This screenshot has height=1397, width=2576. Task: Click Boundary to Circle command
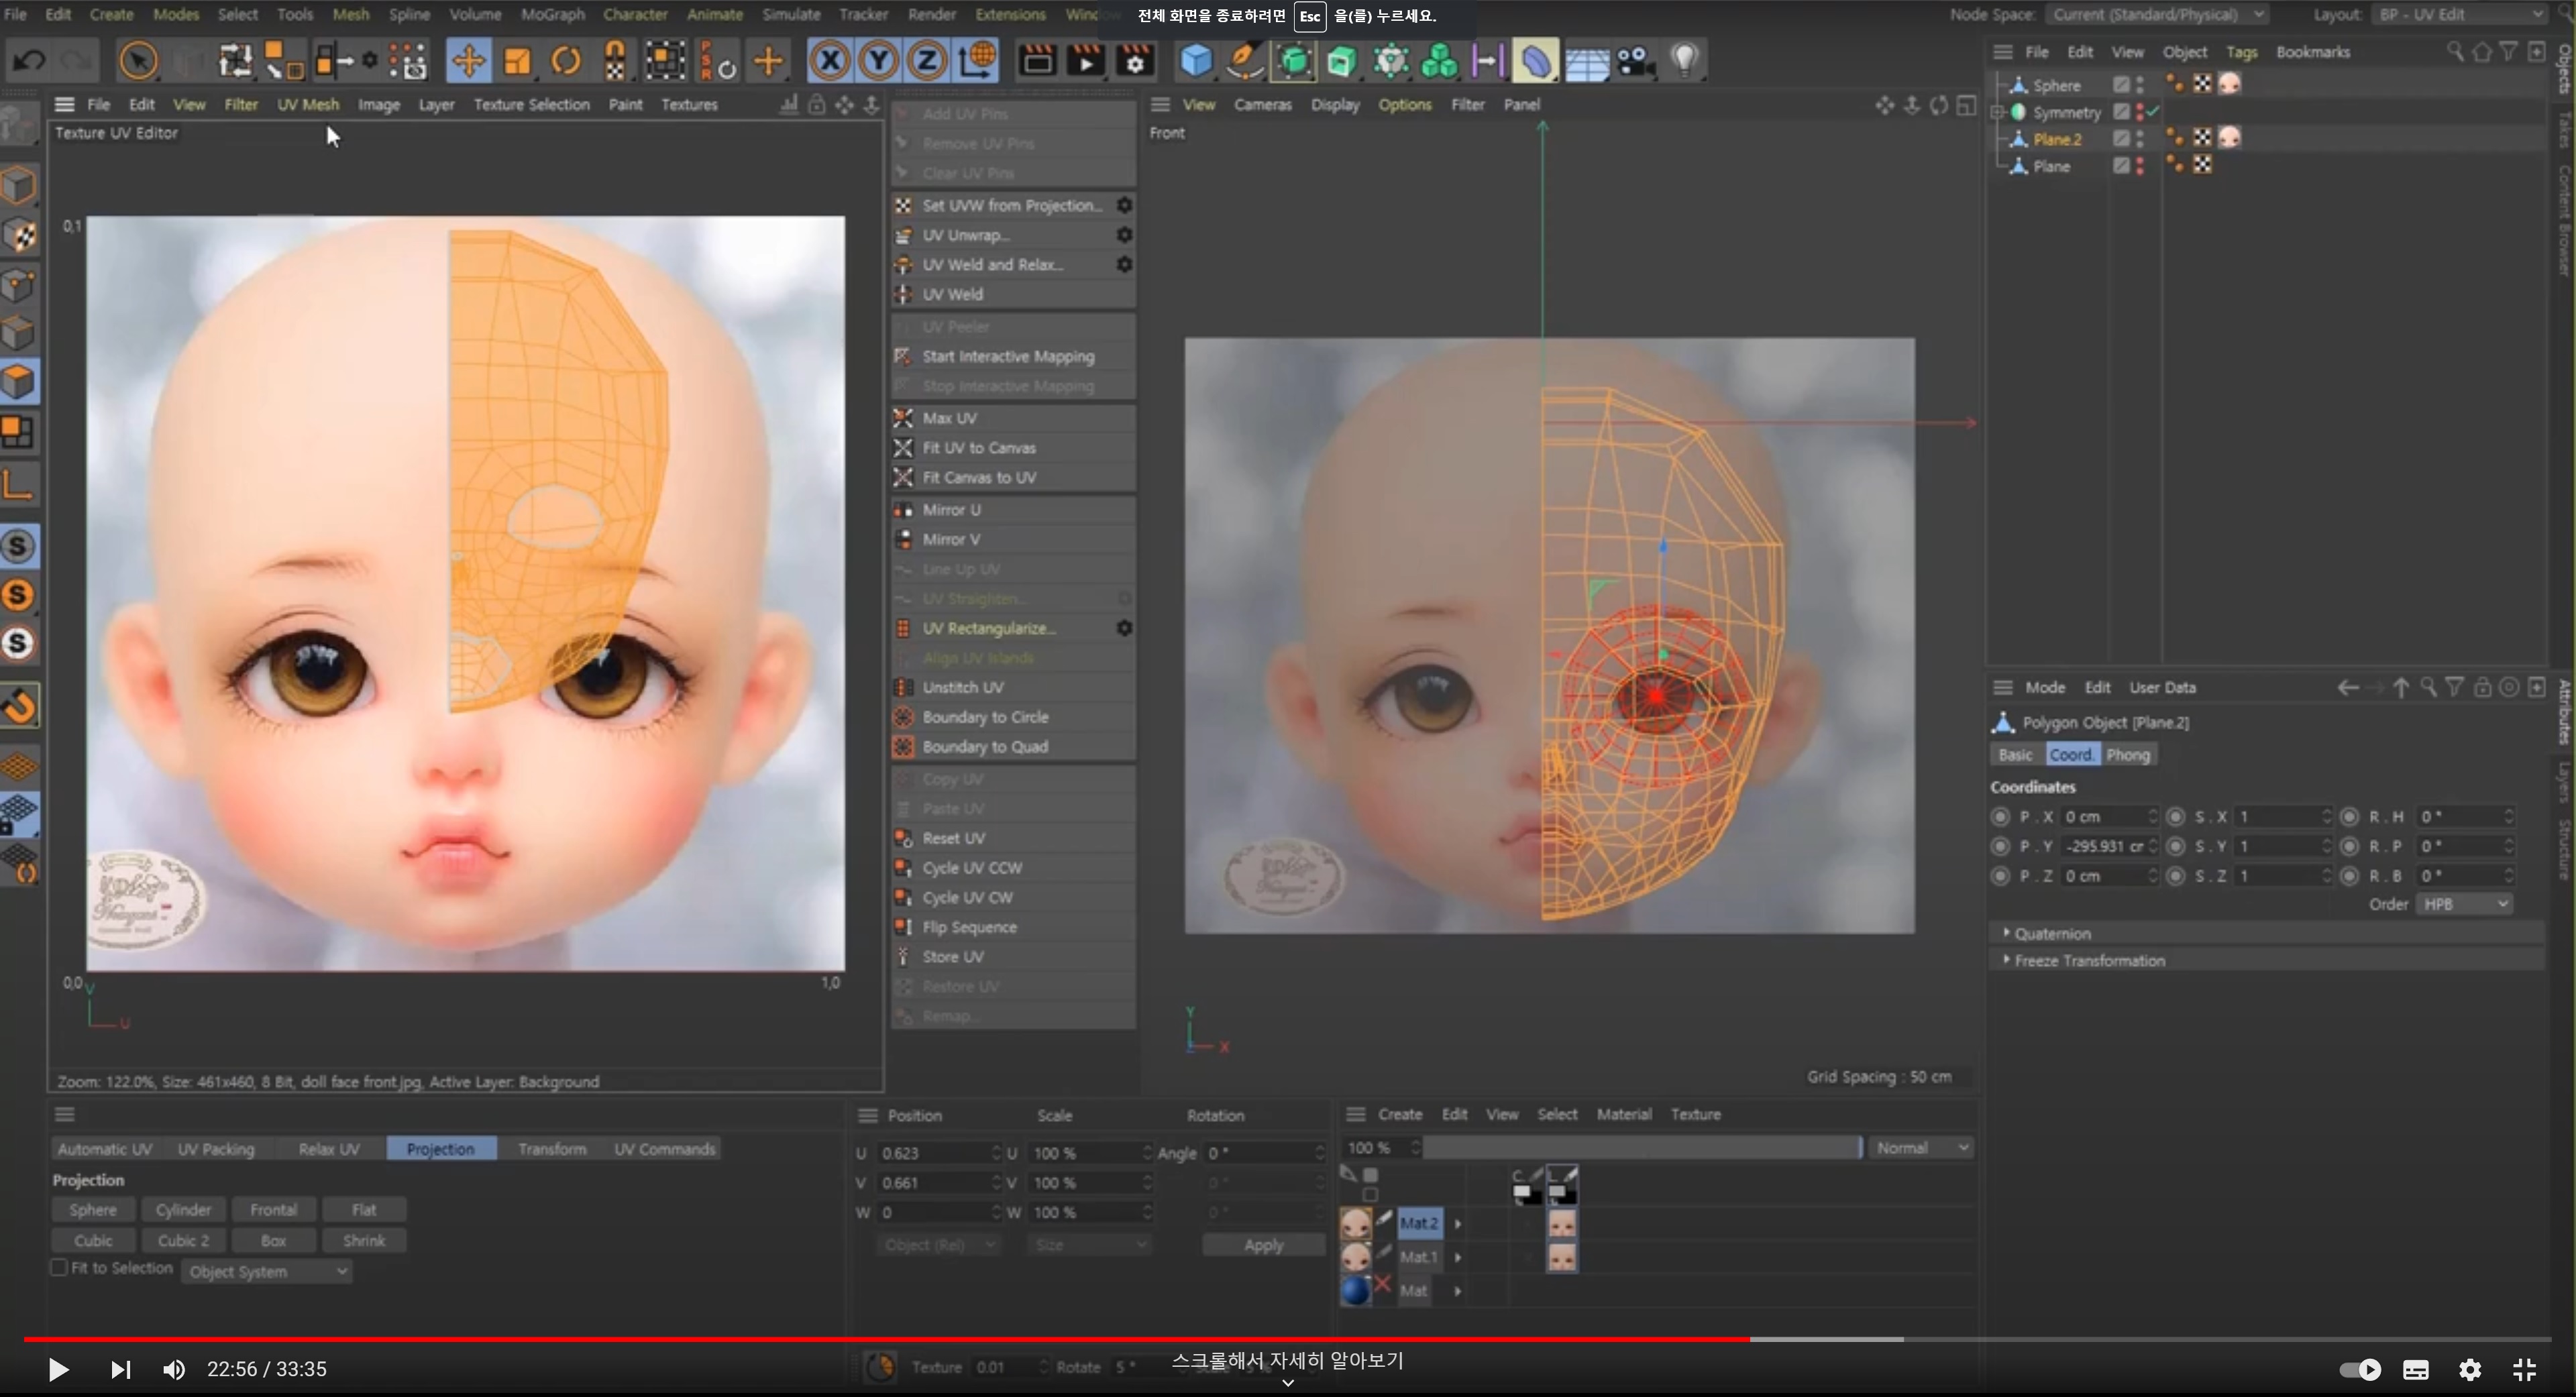click(x=1013, y=717)
